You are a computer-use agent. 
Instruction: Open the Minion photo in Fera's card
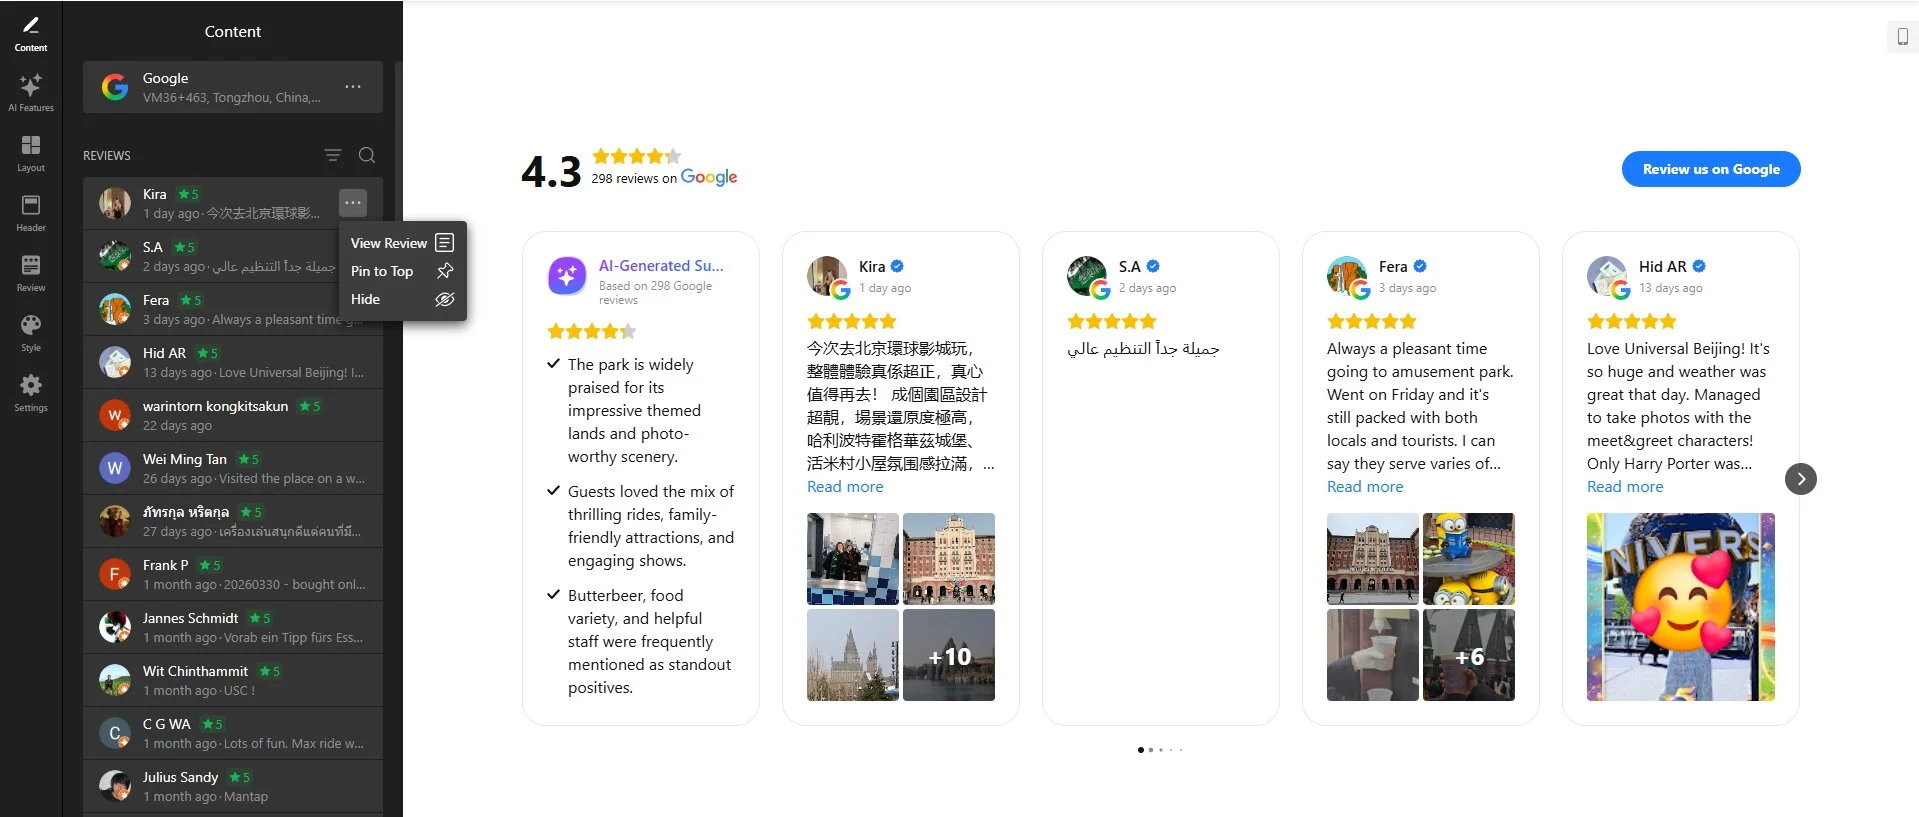pyautogui.click(x=1469, y=559)
